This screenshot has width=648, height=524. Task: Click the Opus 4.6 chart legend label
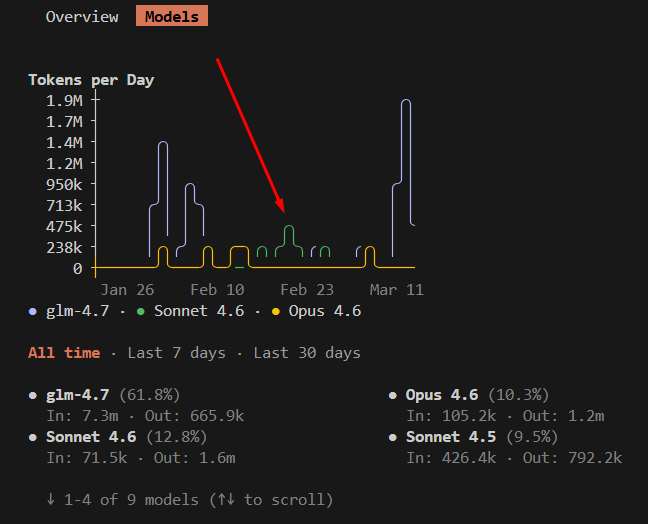pos(325,311)
